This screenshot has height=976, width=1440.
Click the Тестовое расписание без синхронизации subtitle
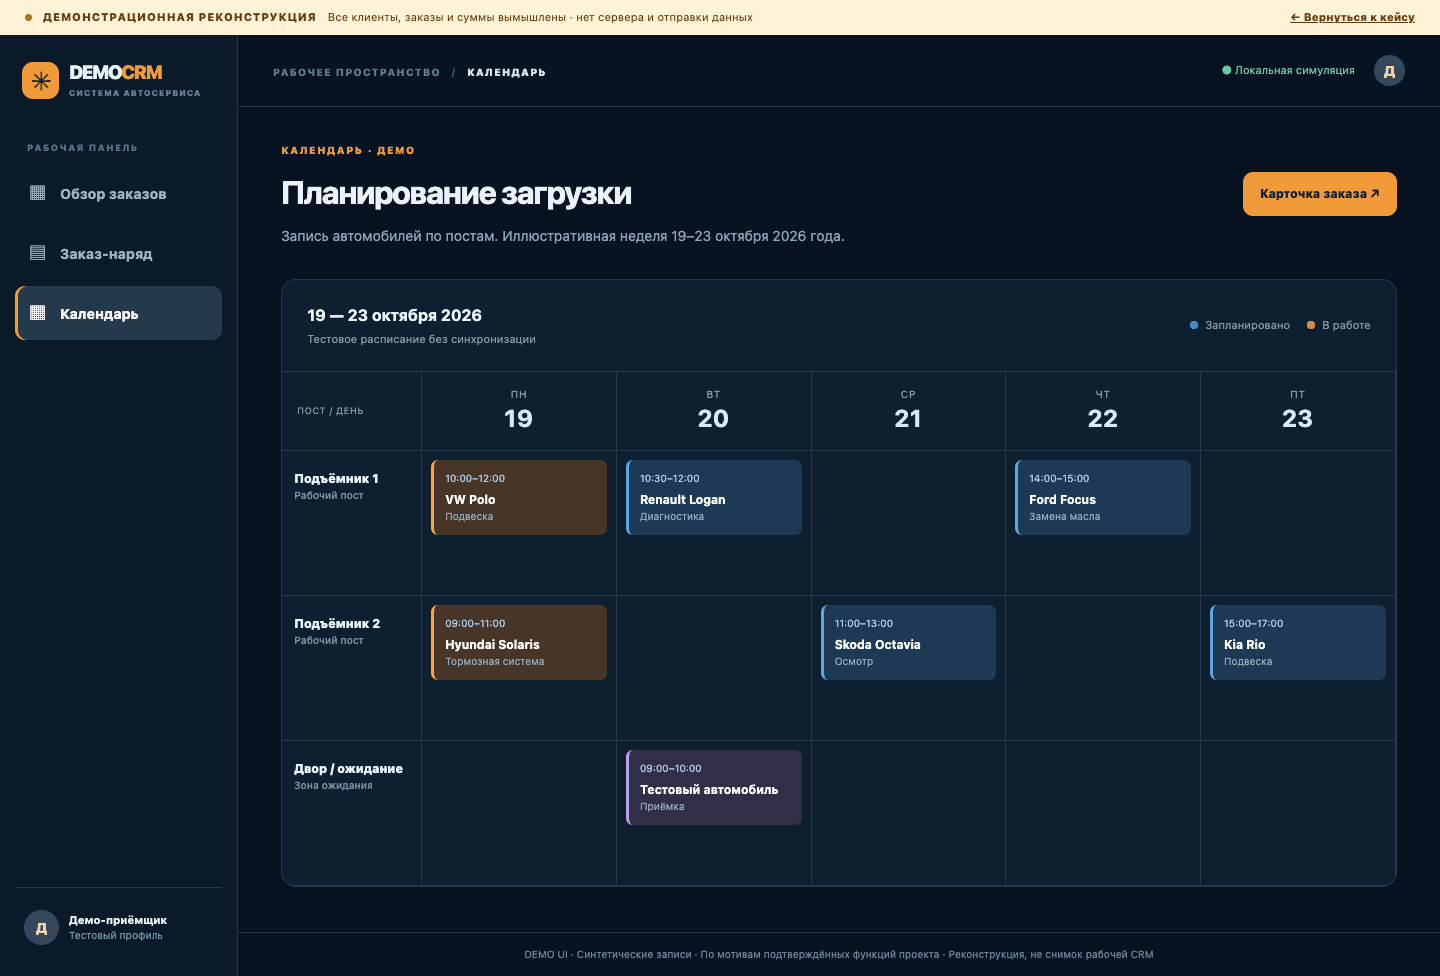[x=421, y=340]
